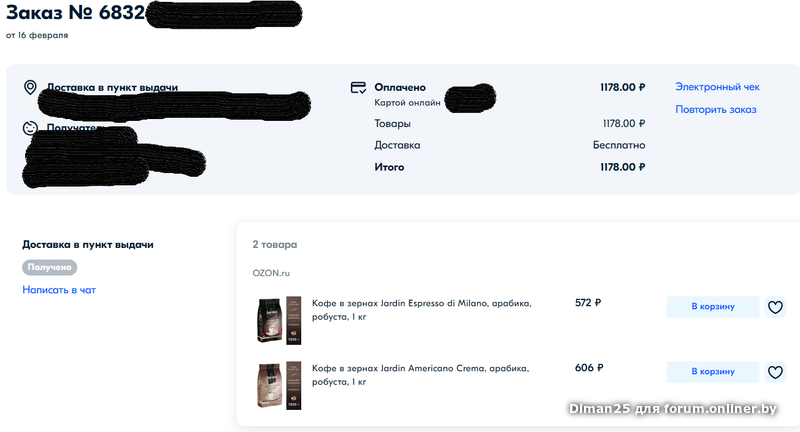Open Написать в чат link
The image size is (800, 432).
(x=59, y=290)
